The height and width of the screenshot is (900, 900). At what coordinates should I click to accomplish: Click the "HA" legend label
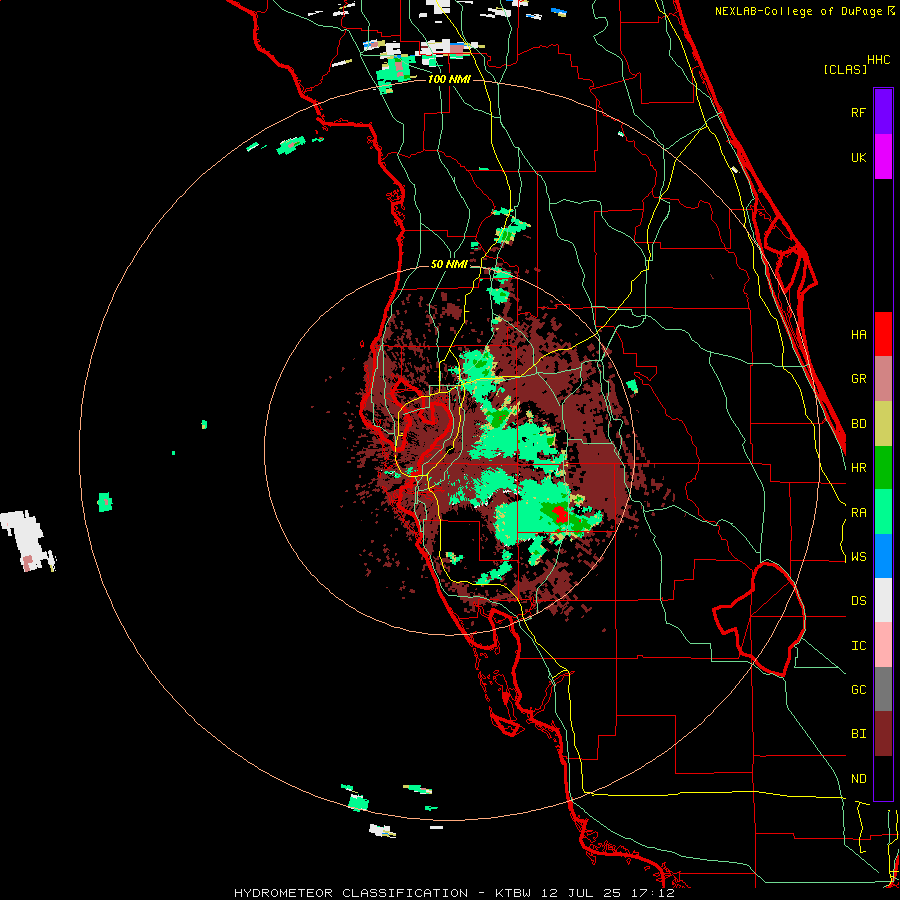(x=858, y=334)
